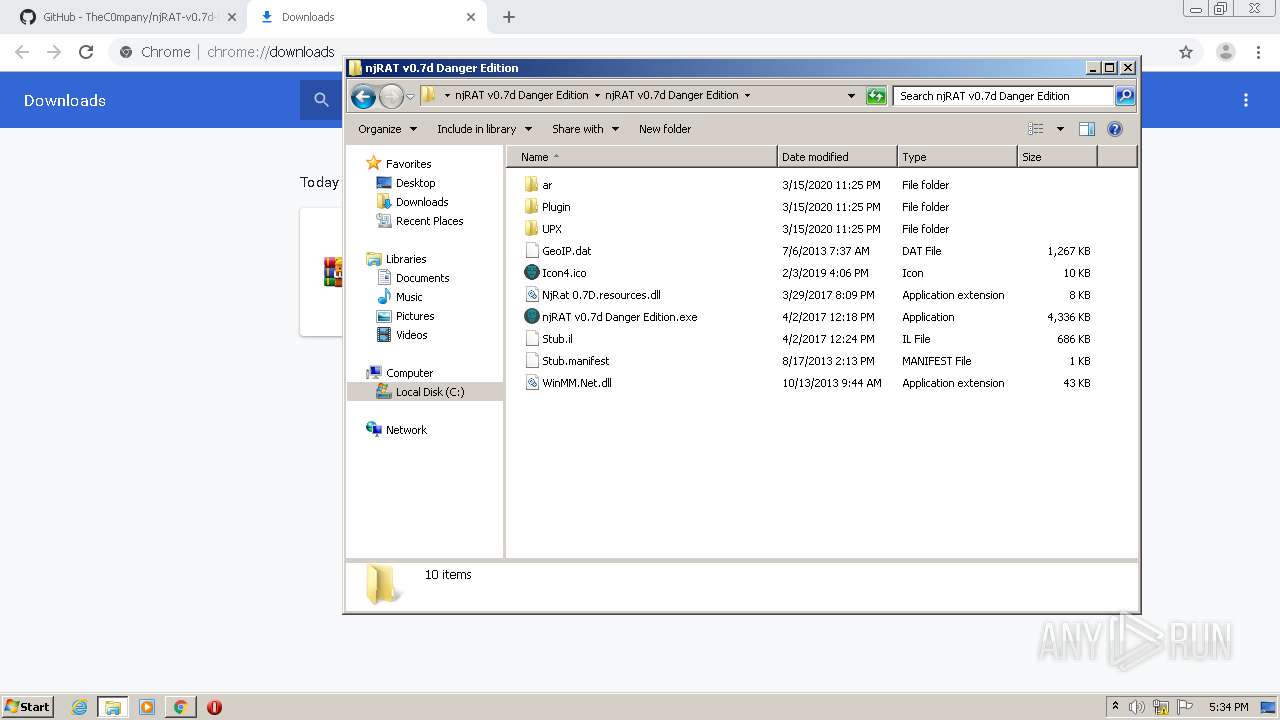This screenshot has width=1280, height=720.
Task: Sort by Type column header
Action: (957, 157)
